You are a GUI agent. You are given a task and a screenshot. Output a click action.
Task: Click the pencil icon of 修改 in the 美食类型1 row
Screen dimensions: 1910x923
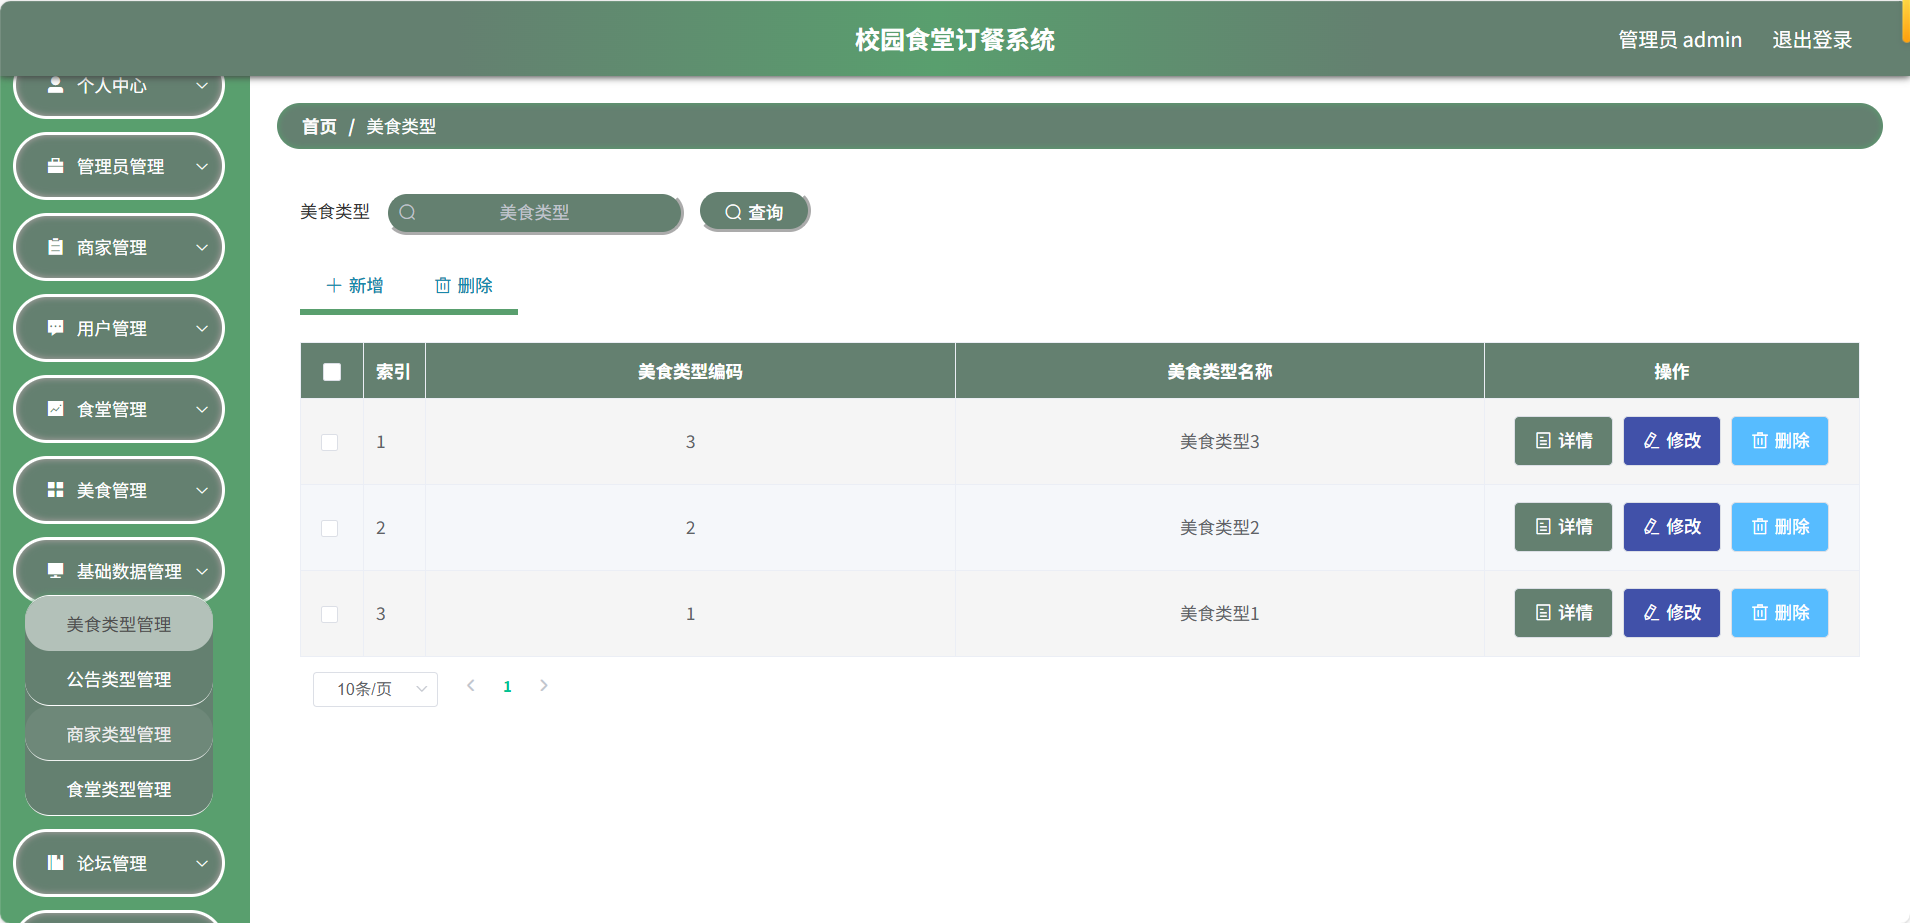[1651, 613]
